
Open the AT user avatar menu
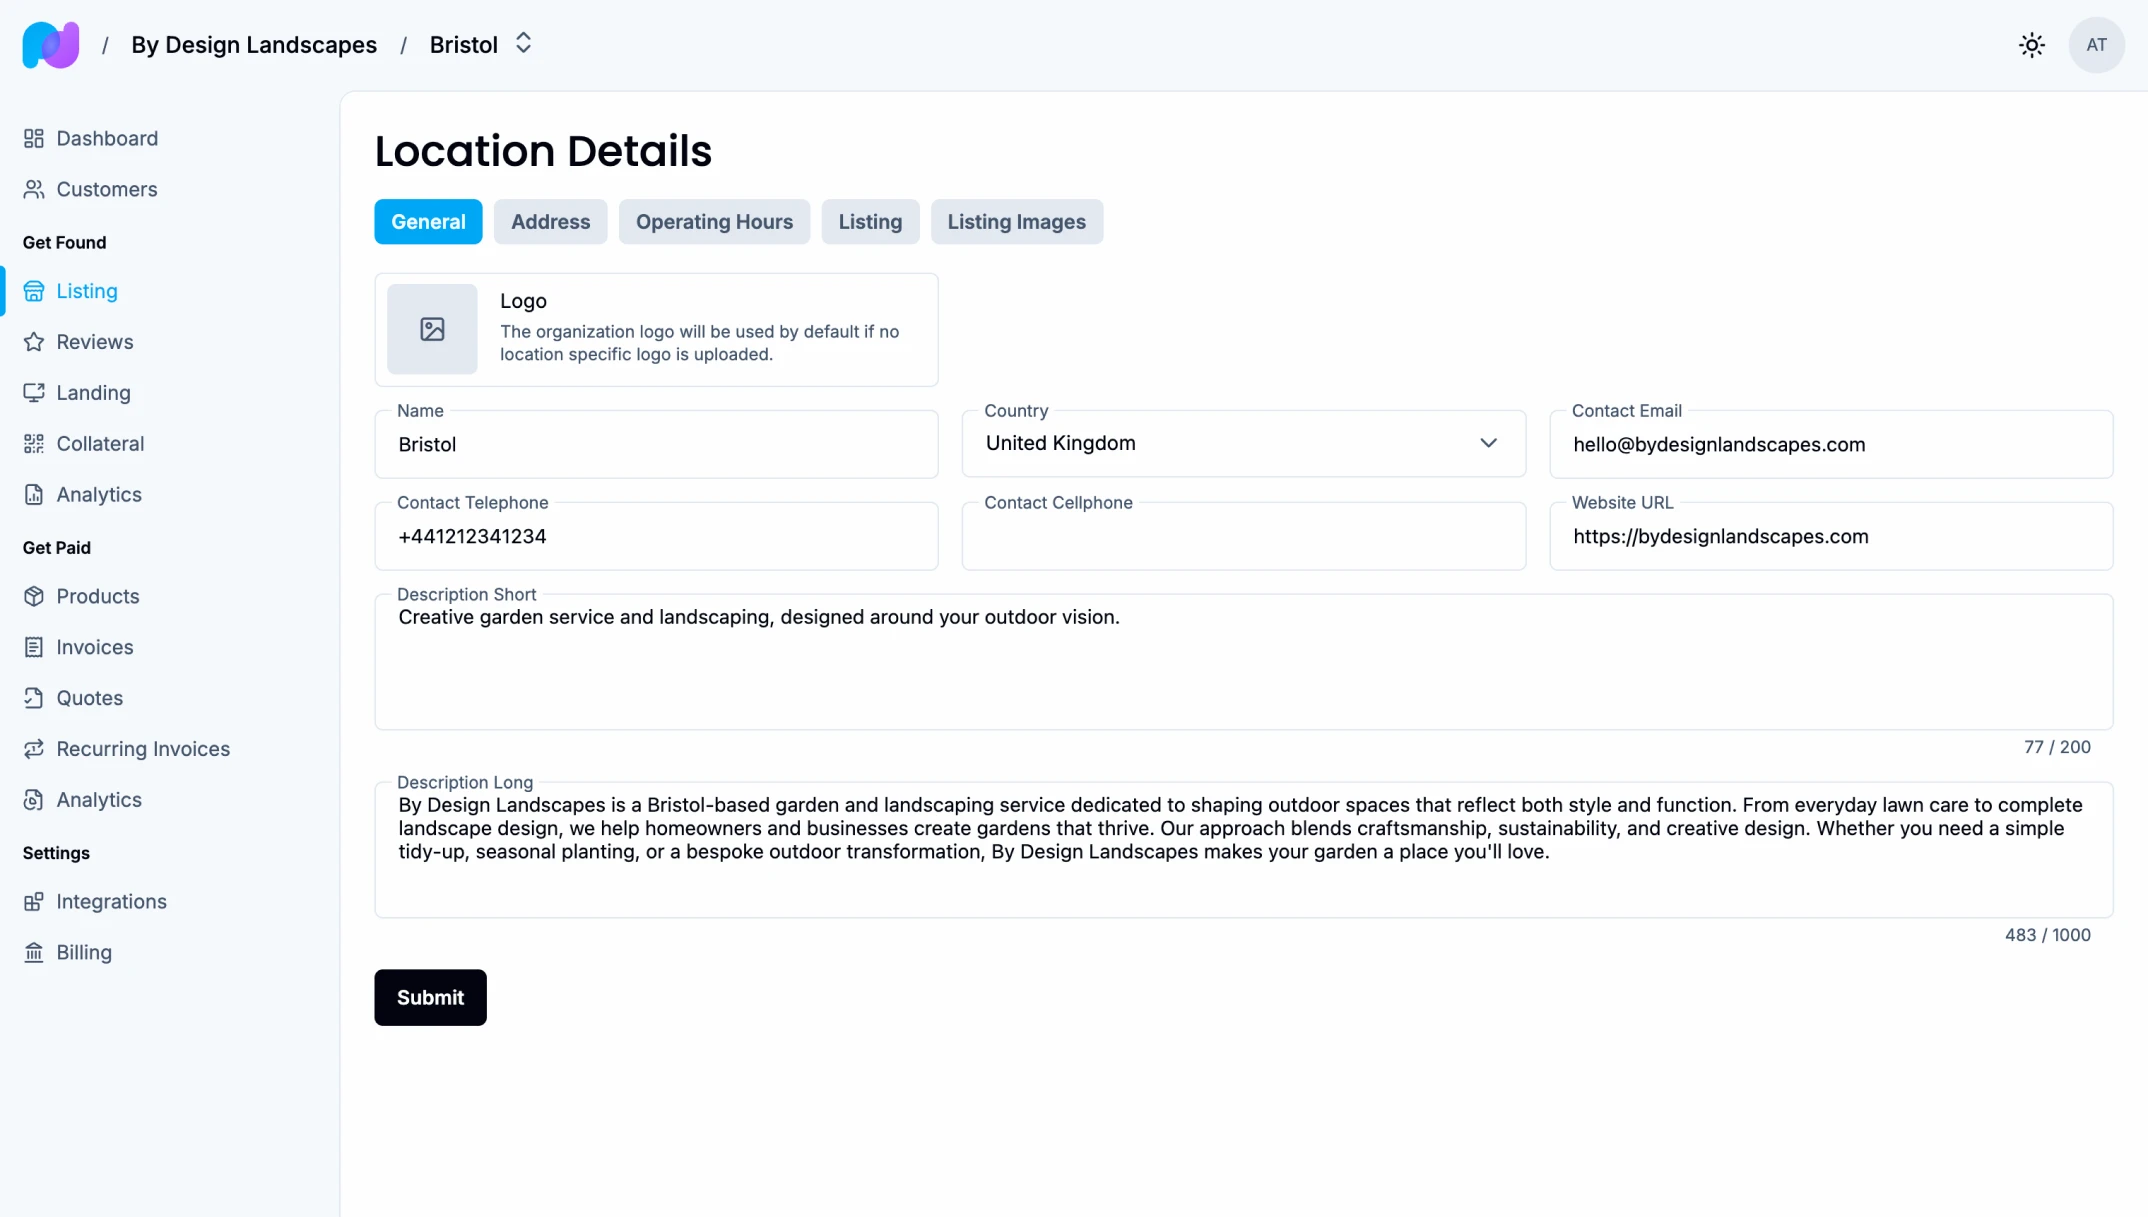click(2096, 45)
